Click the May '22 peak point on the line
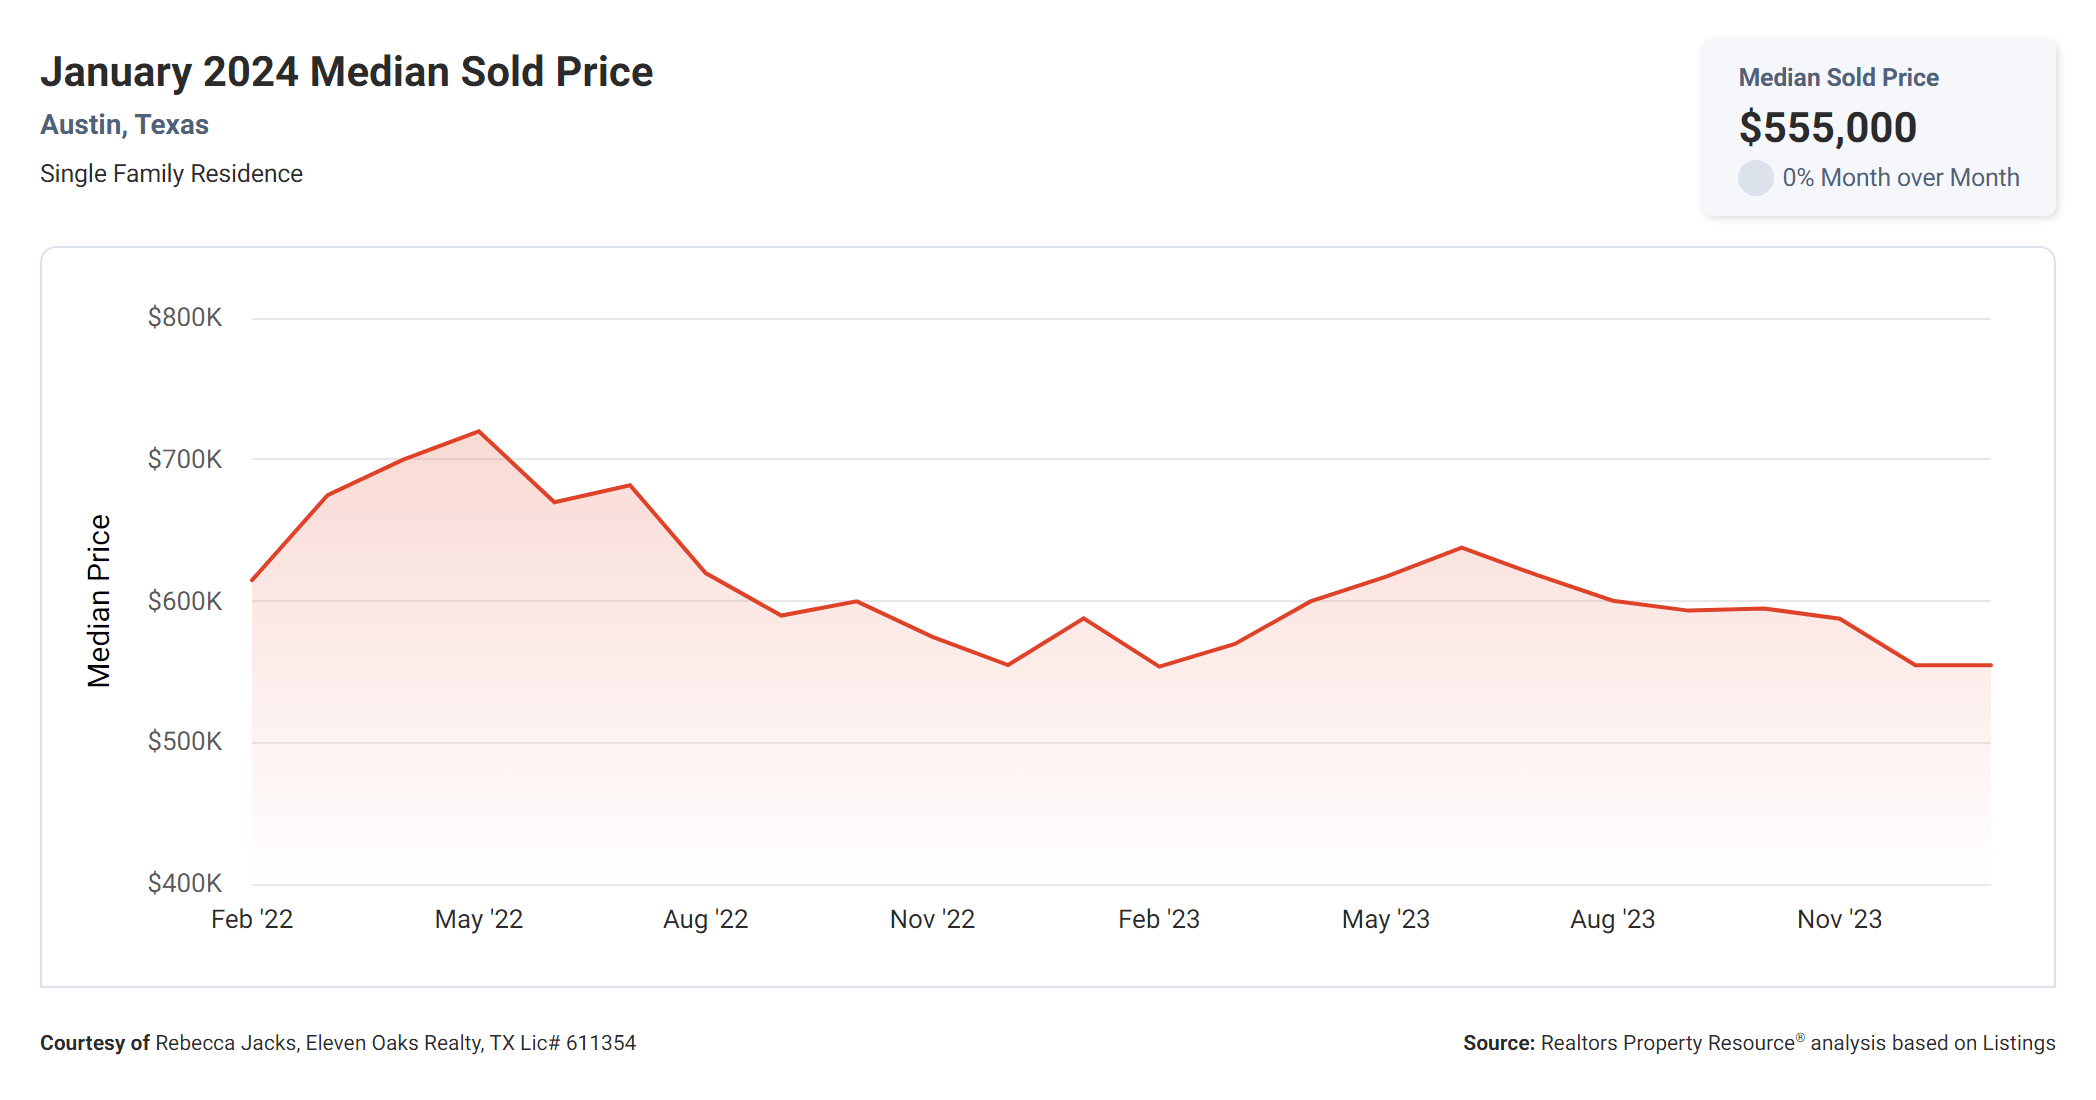The width and height of the screenshot is (2096, 1100). [x=479, y=432]
